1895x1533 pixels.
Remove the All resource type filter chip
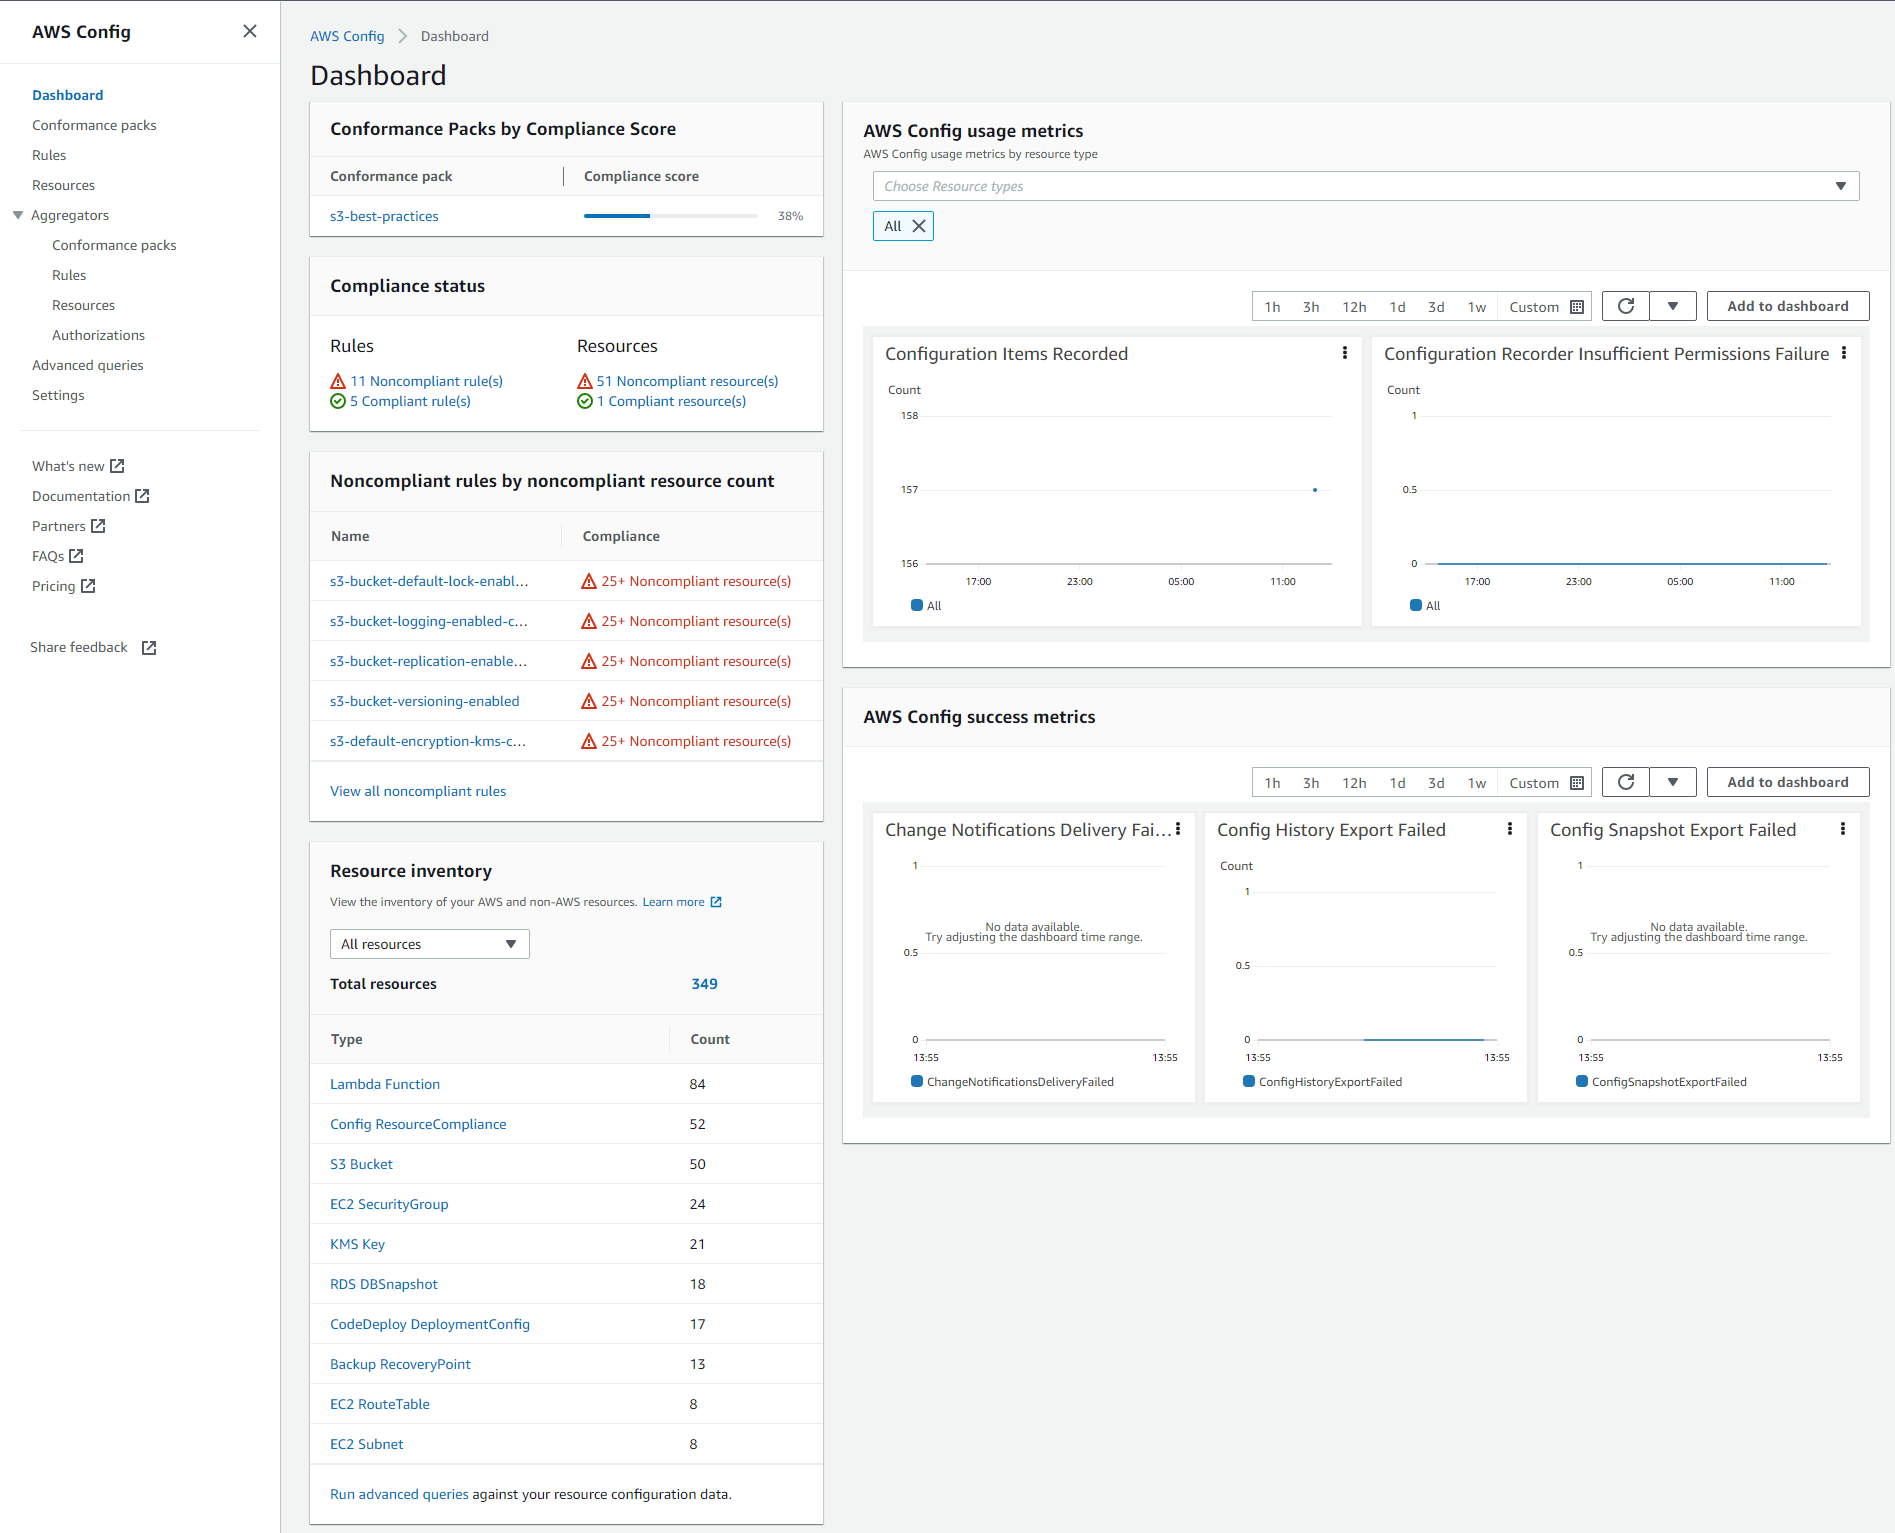(918, 226)
